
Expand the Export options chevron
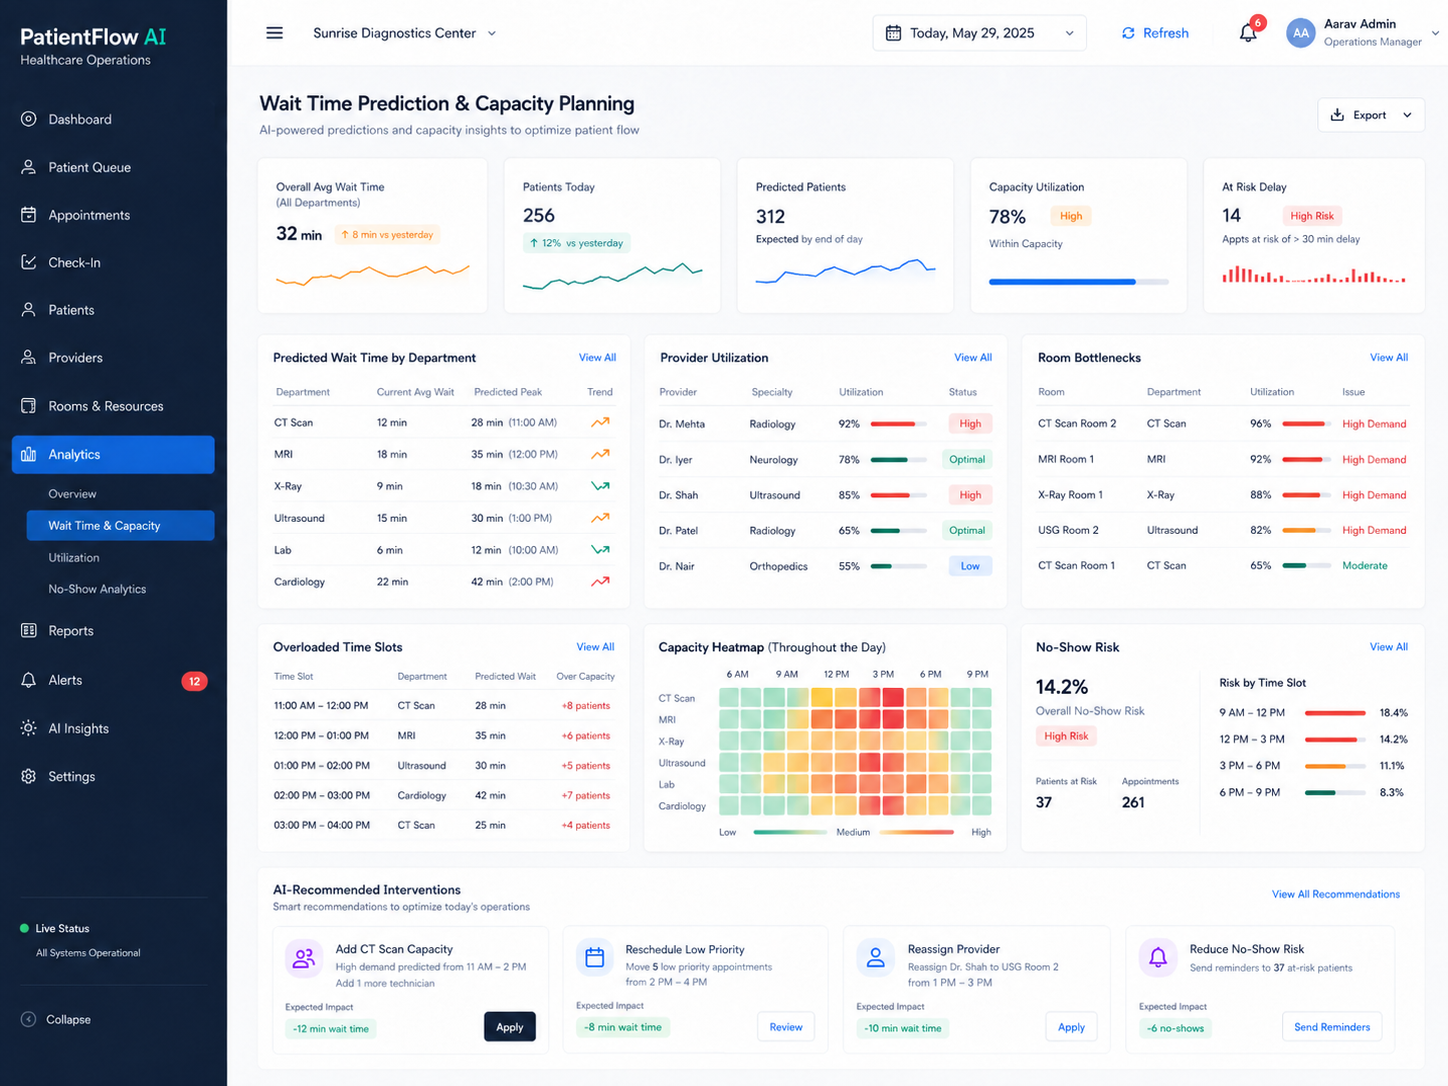click(x=1407, y=115)
